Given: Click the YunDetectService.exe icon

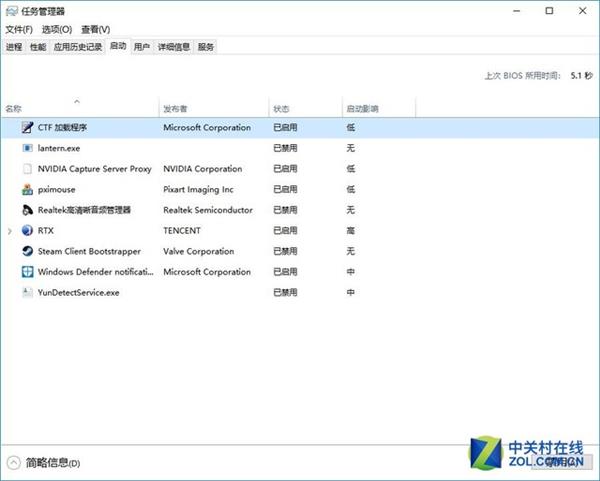Looking at the screenshot, I should tap(27, 292).
